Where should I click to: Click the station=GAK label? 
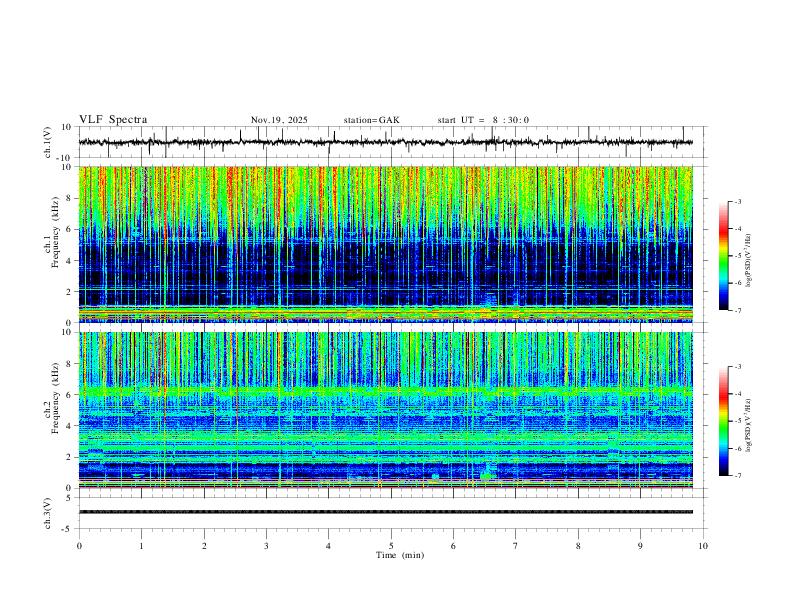372,120
